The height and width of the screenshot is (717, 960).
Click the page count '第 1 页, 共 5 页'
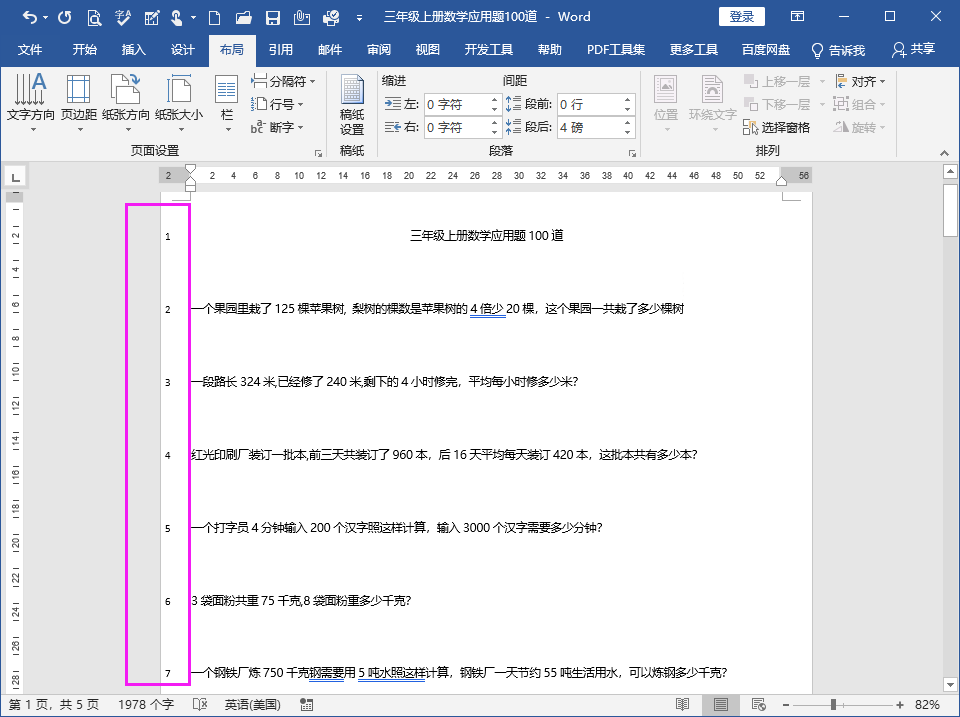point(54,705)
